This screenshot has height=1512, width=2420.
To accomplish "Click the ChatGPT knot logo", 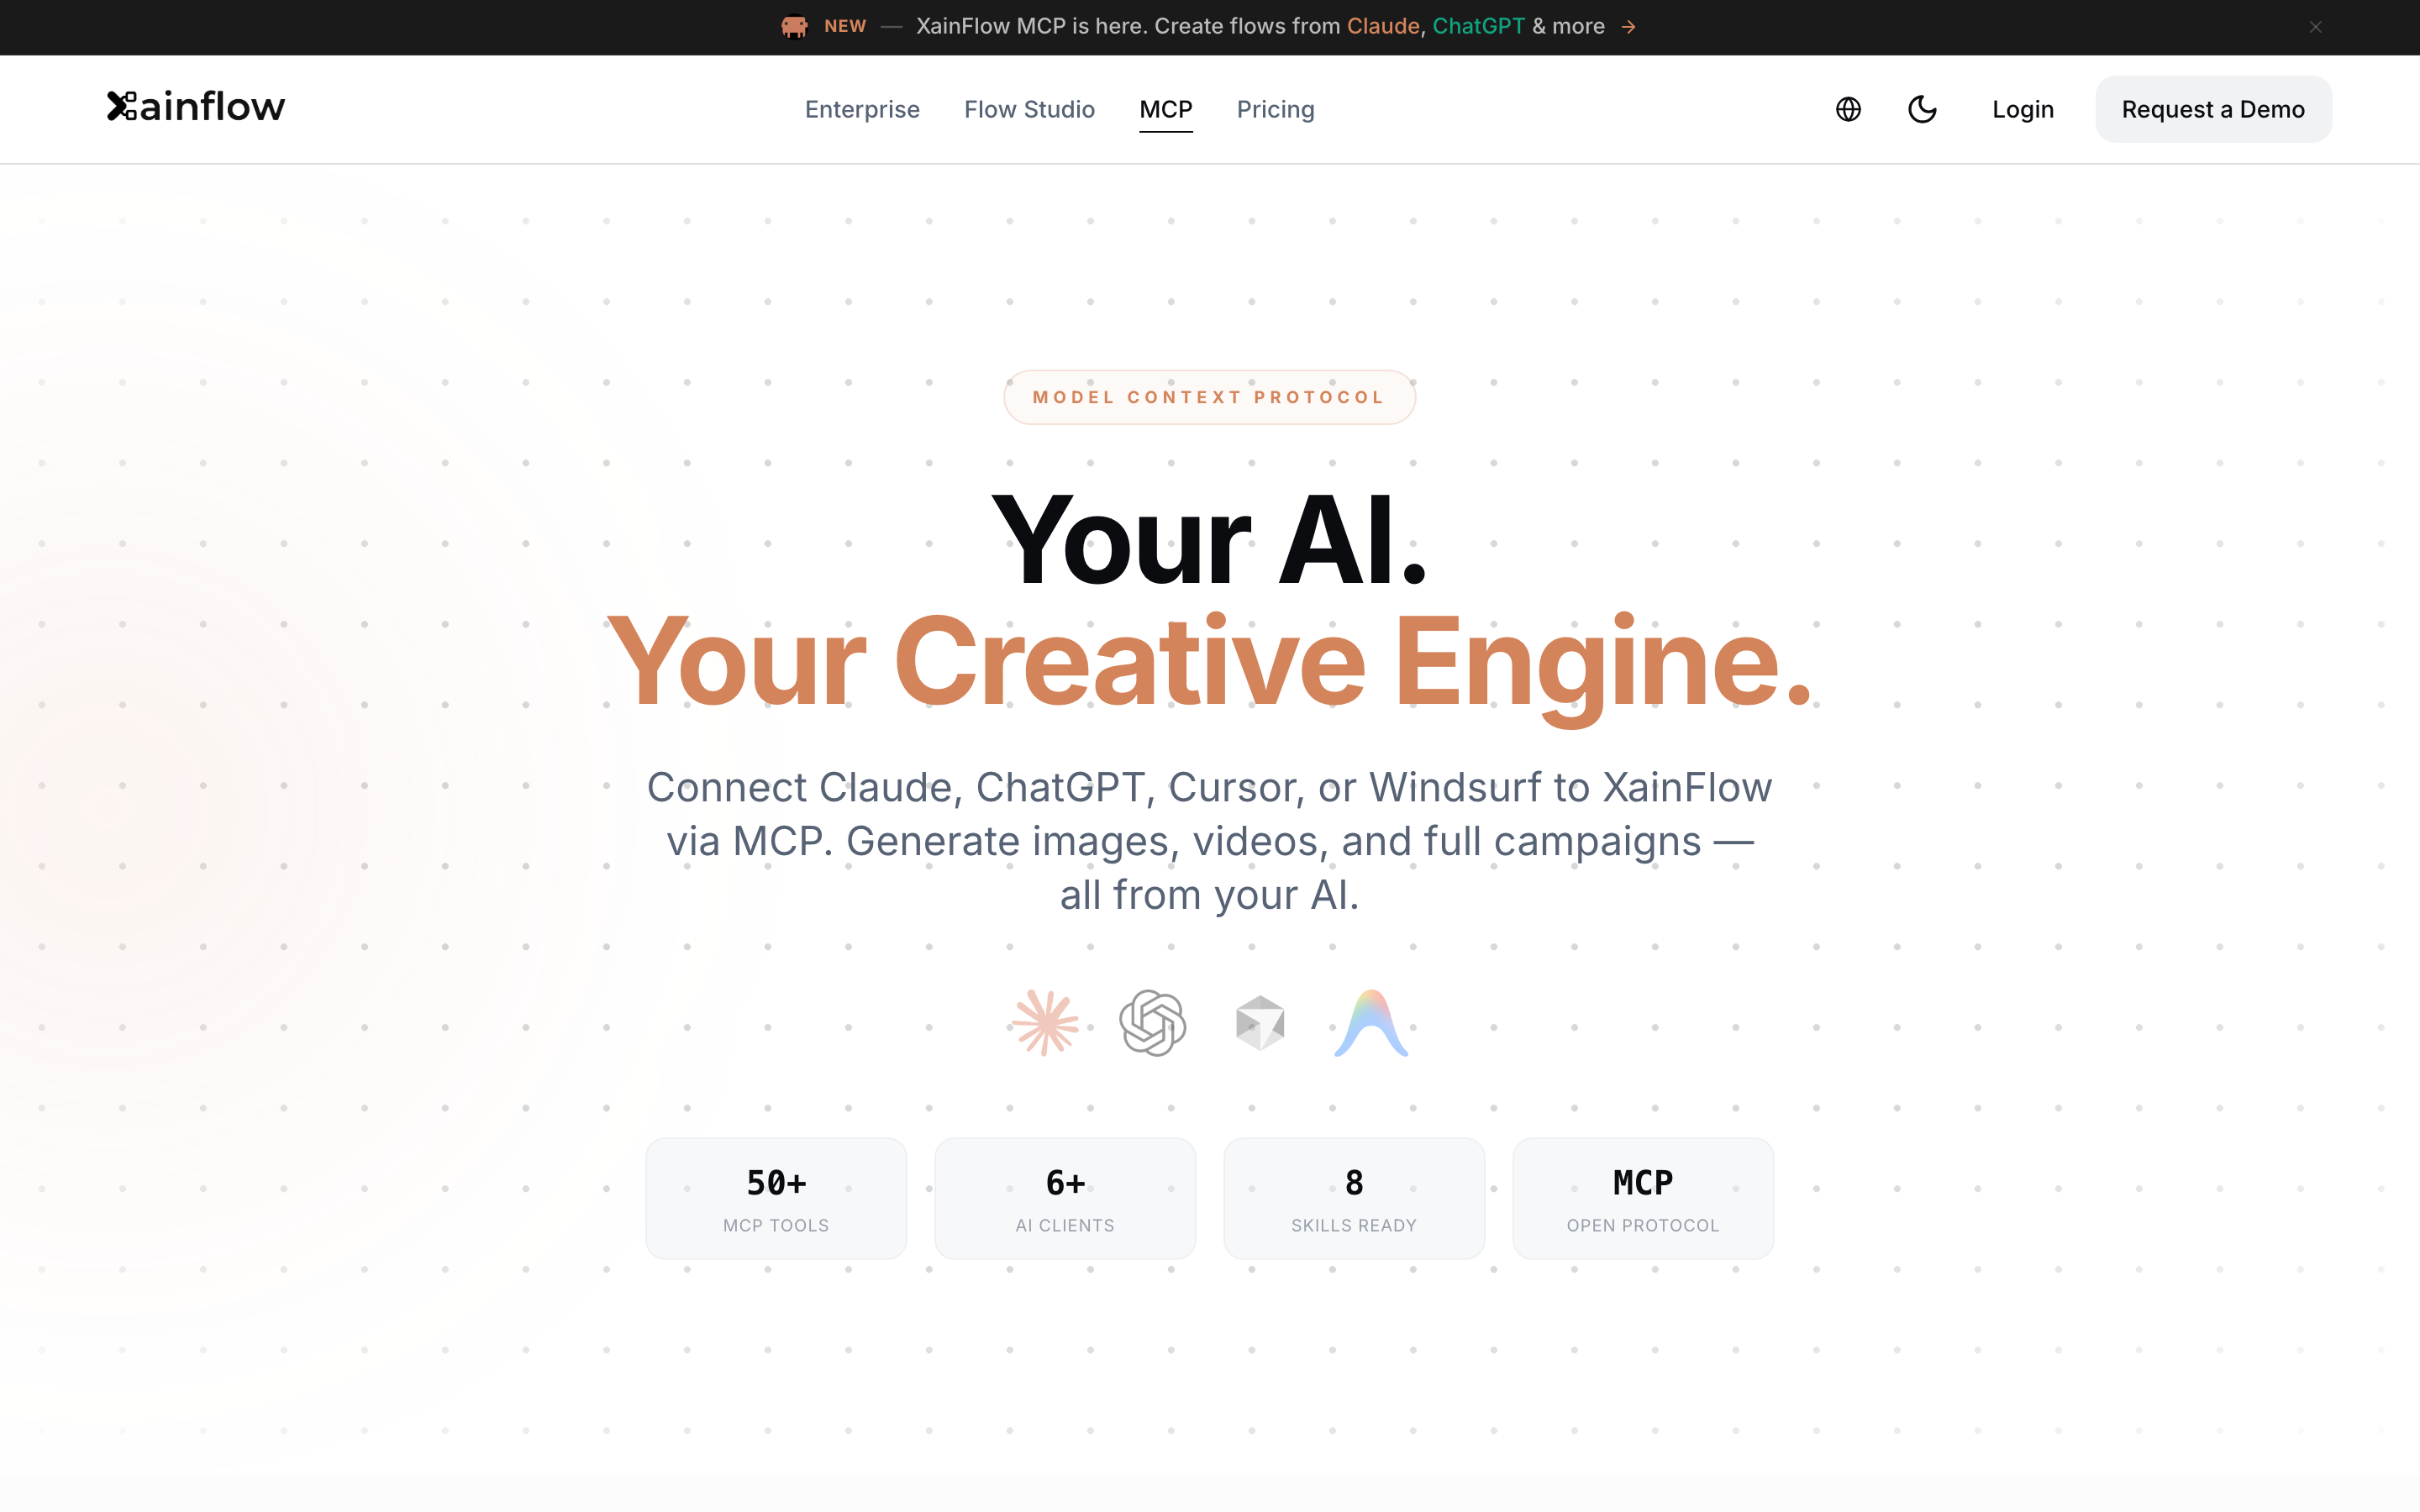I will (1152, 1023).
